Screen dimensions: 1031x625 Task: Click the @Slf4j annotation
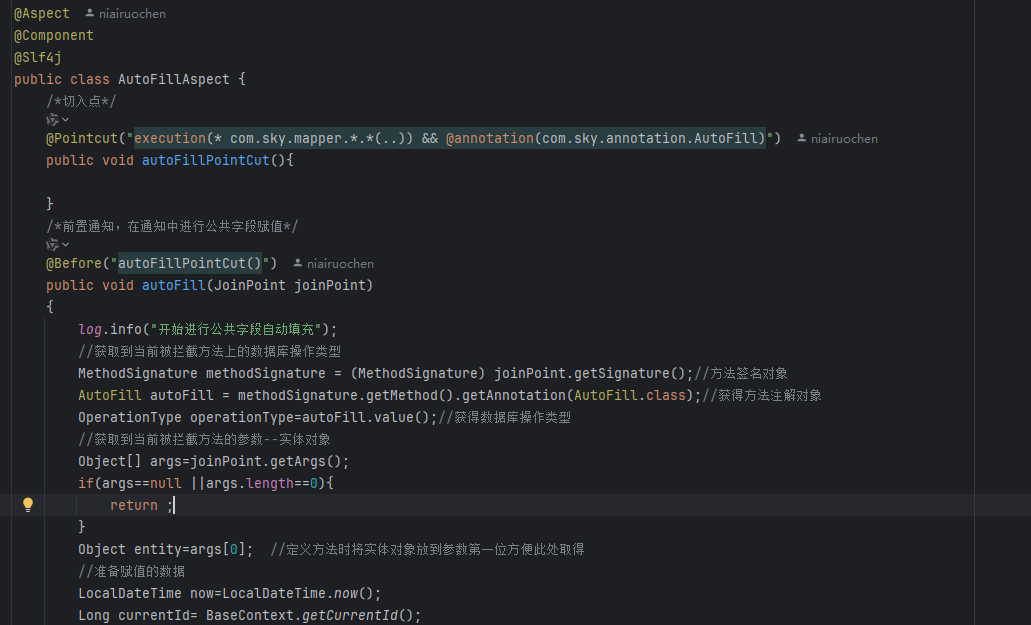tap(37, 57)
